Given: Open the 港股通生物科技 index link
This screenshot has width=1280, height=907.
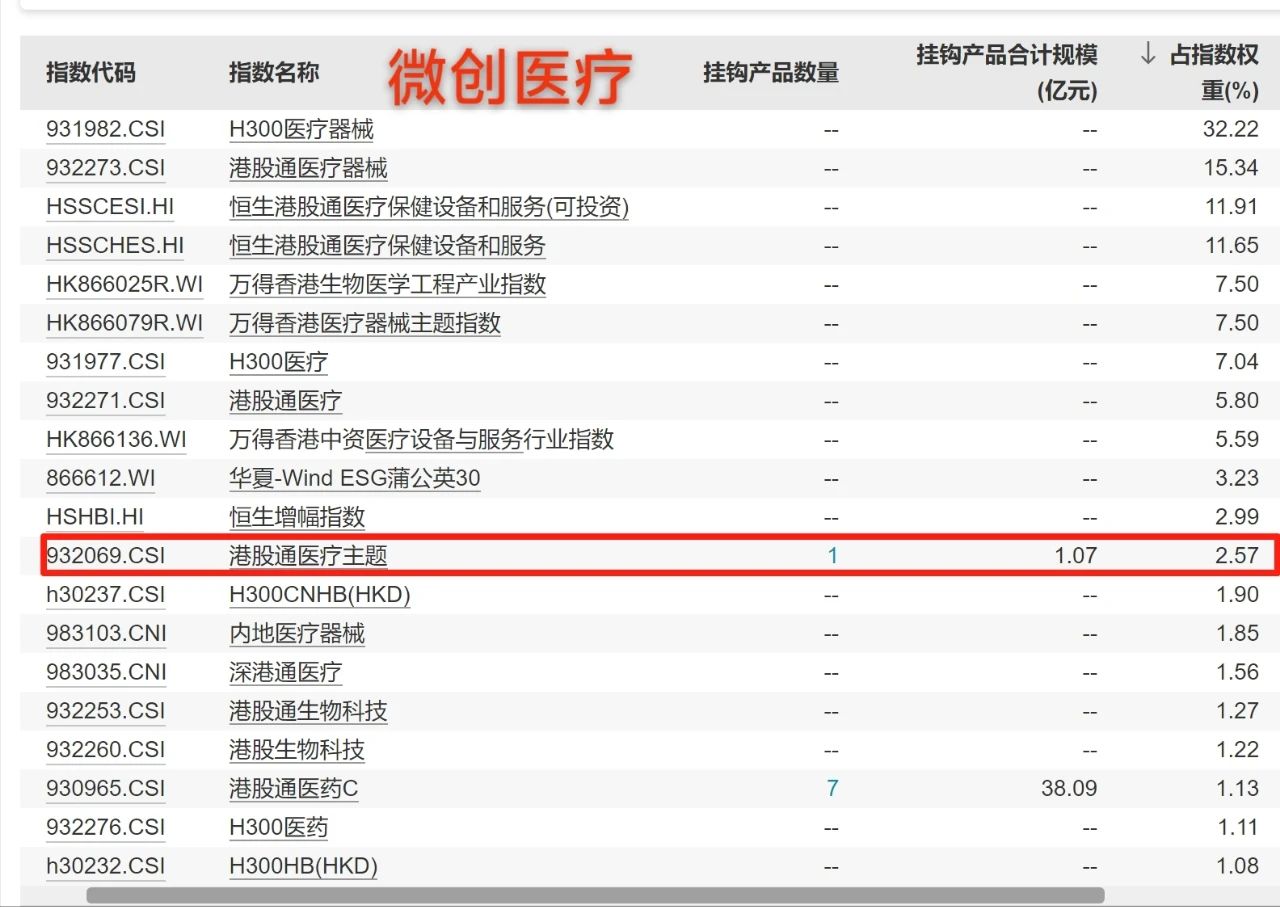Looking at the screenshot, I should 308,711.
